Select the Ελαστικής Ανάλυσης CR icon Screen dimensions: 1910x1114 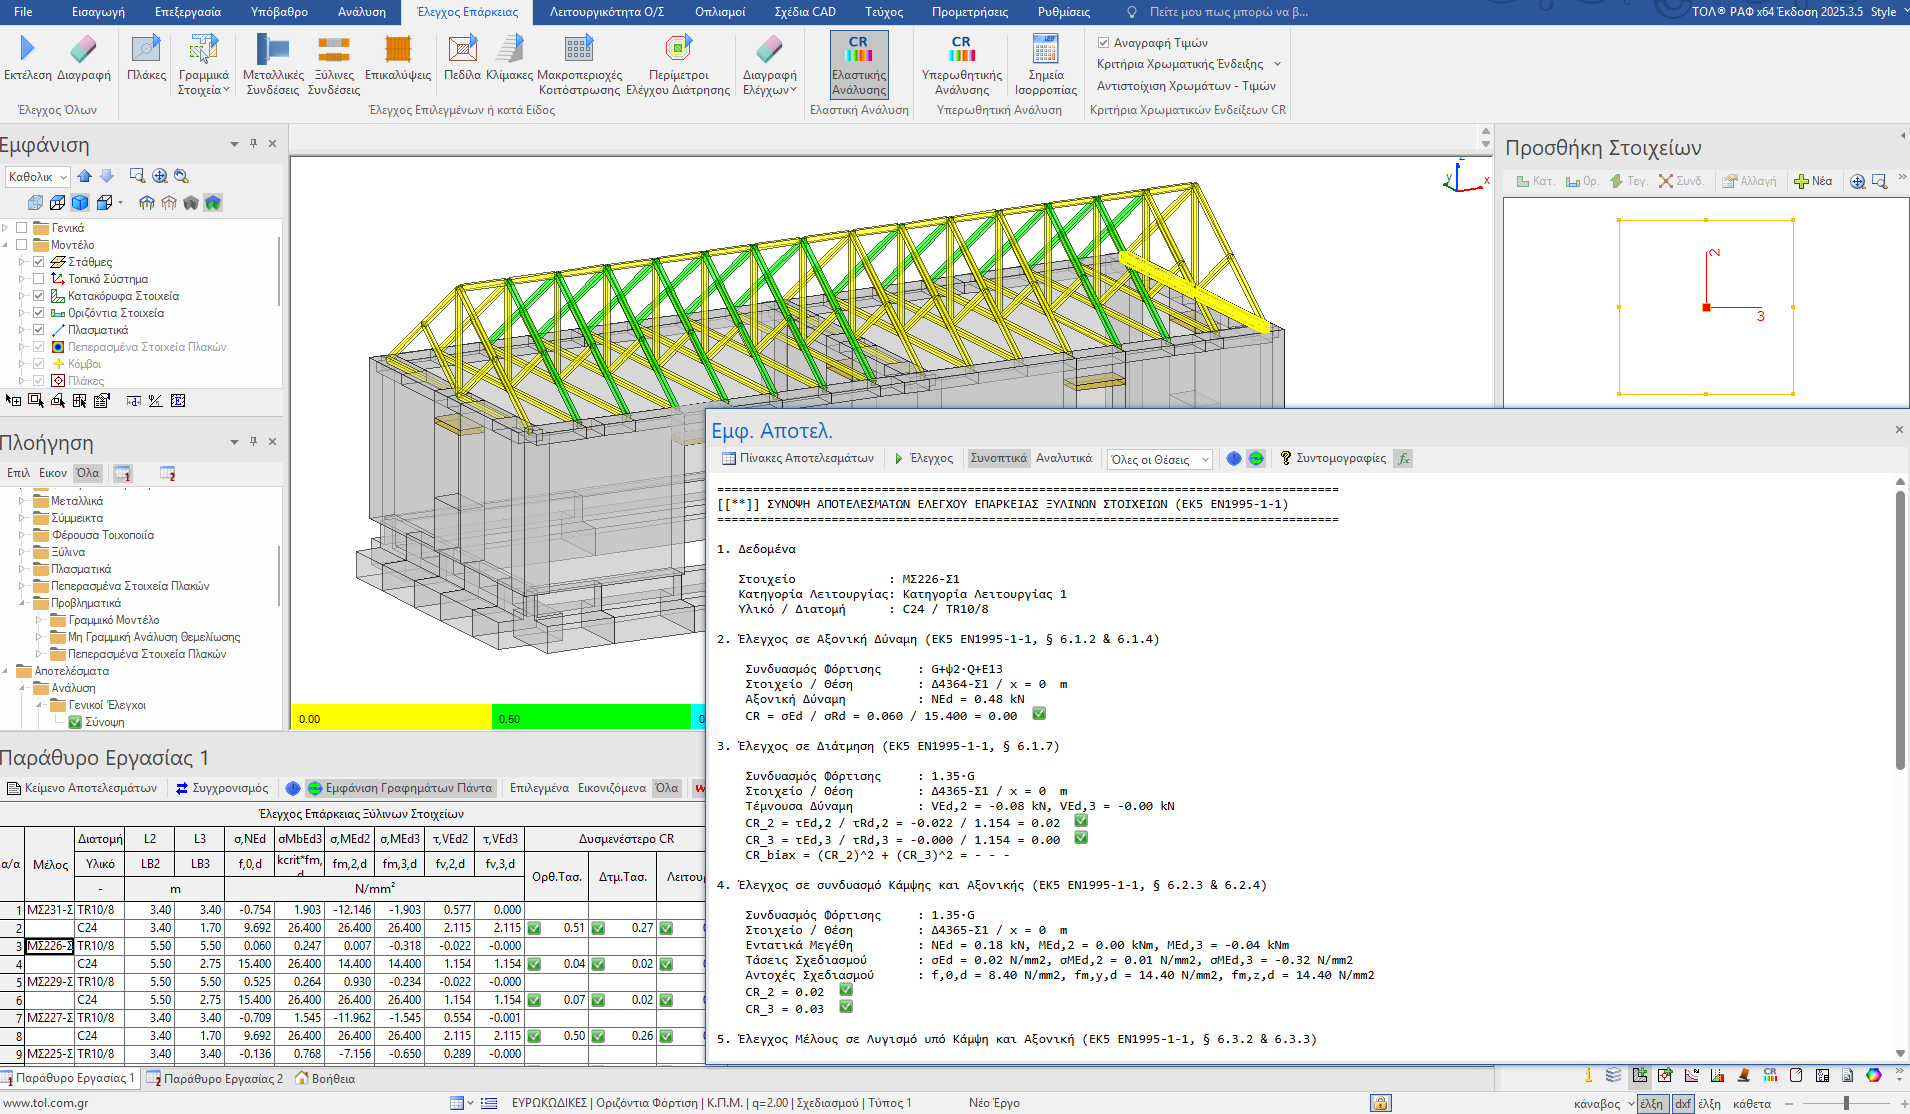pos(859,50)
